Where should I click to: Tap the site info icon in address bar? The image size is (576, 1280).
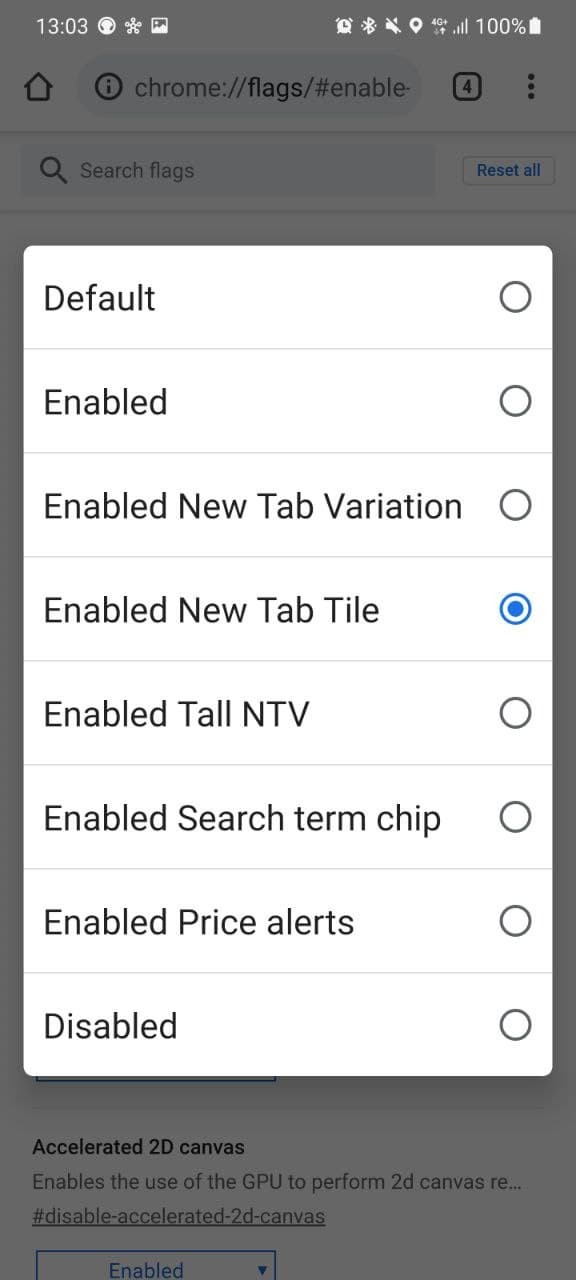point(108,88)
